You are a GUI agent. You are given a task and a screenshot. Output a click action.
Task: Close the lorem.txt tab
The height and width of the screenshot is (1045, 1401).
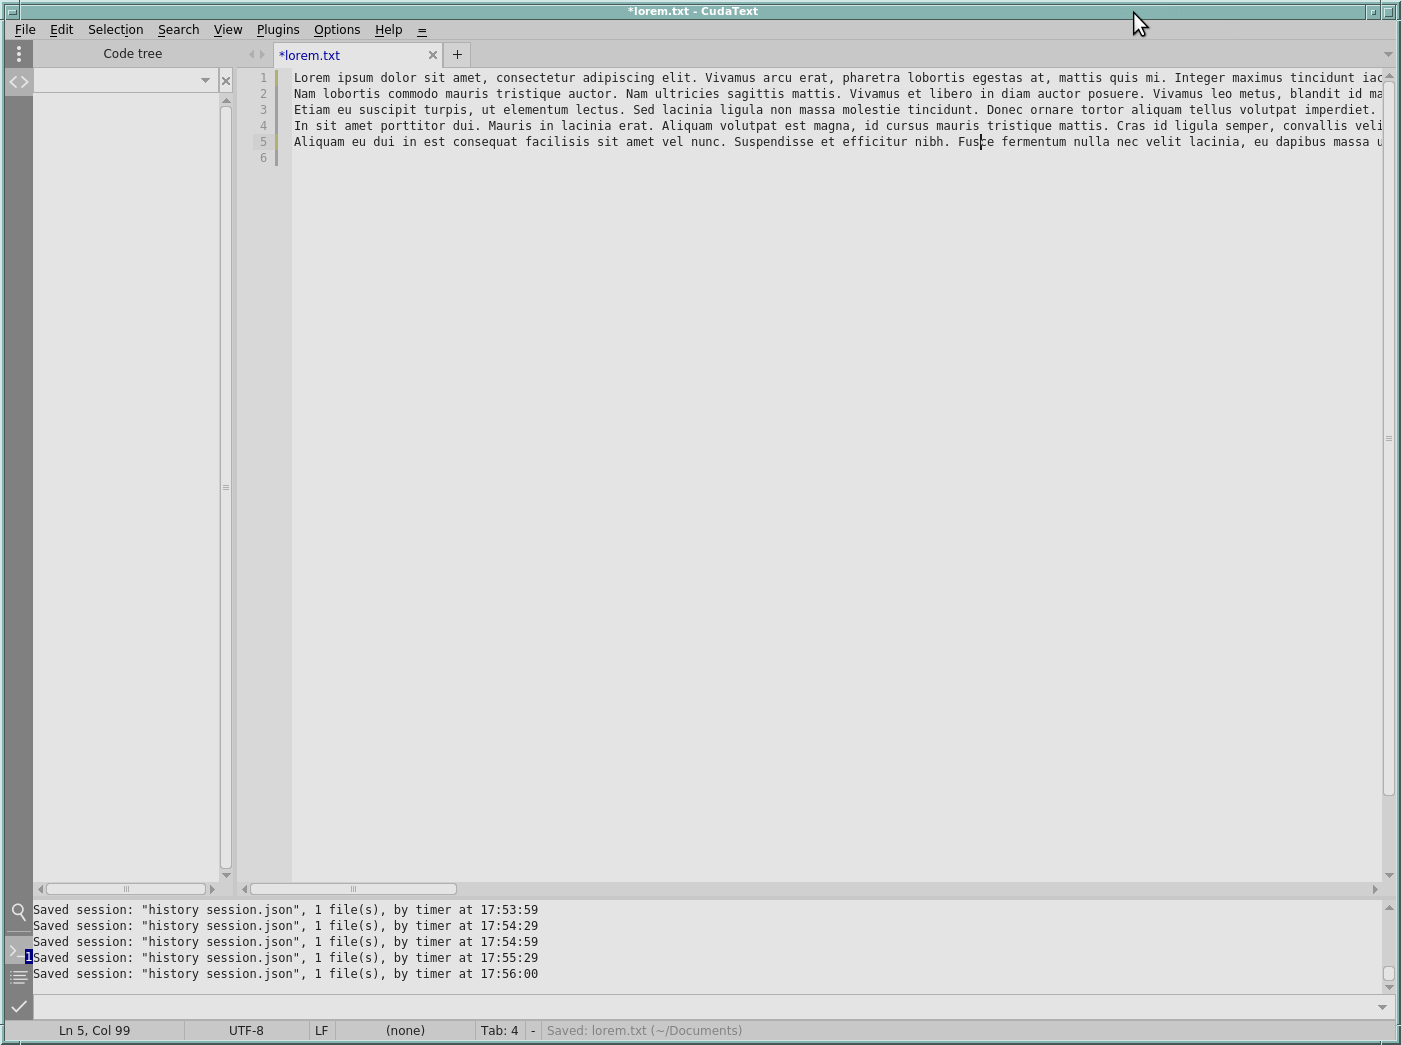tap(433, 56)
